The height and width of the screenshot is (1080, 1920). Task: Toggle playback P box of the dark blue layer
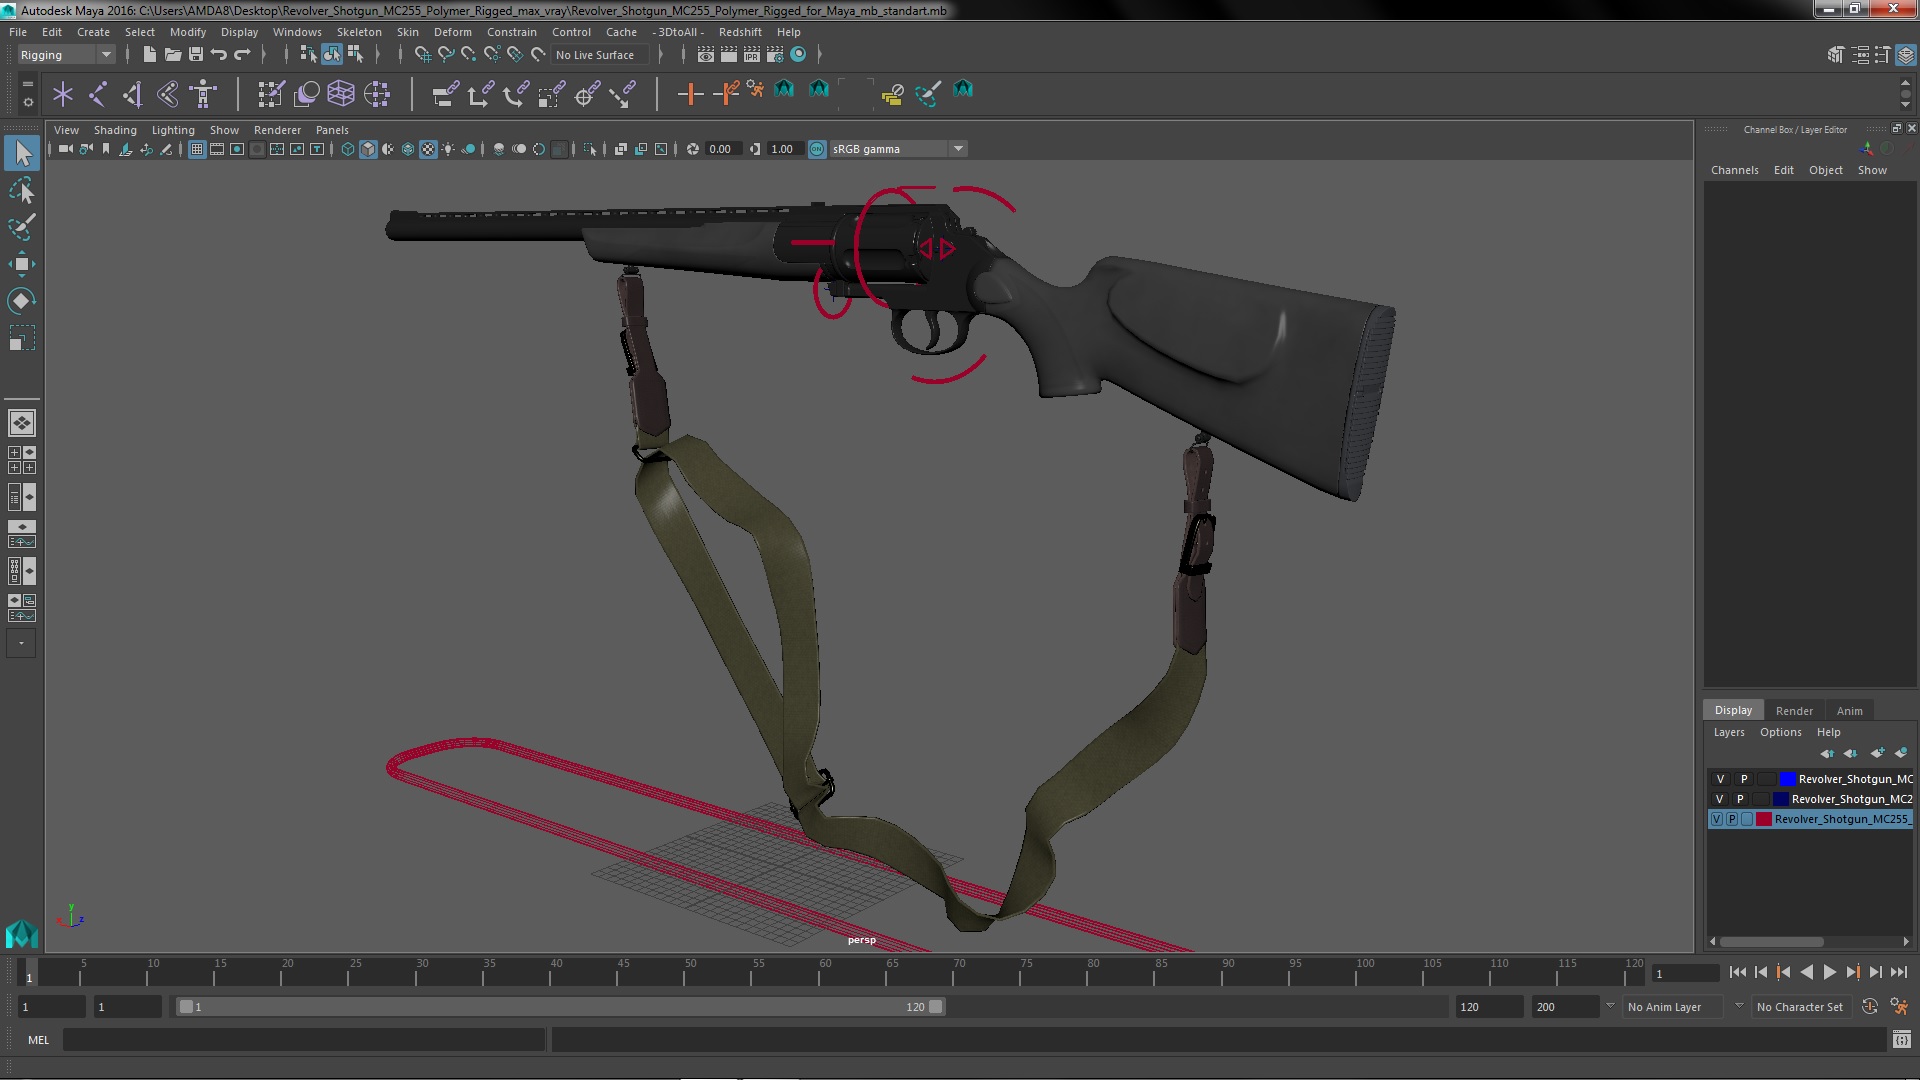1740,799
